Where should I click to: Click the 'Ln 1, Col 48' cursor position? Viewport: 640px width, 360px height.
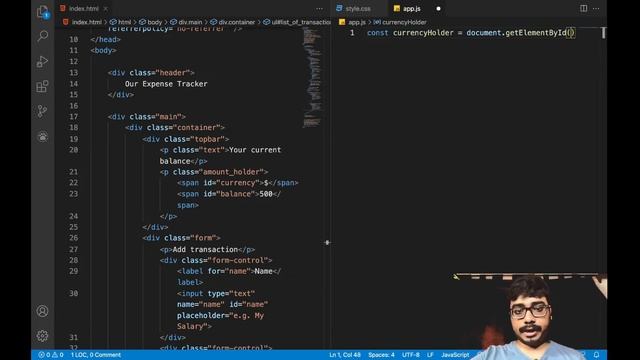345,355
